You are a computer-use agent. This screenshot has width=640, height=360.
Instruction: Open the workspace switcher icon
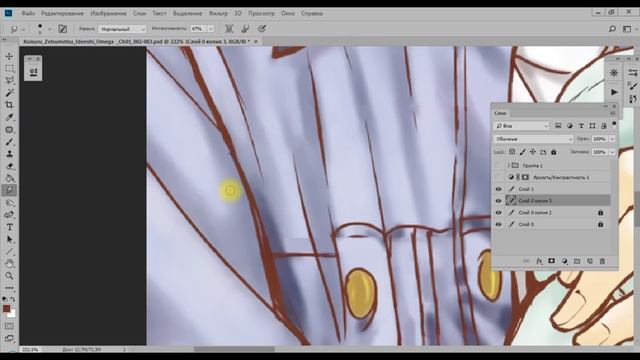(627, 29)
